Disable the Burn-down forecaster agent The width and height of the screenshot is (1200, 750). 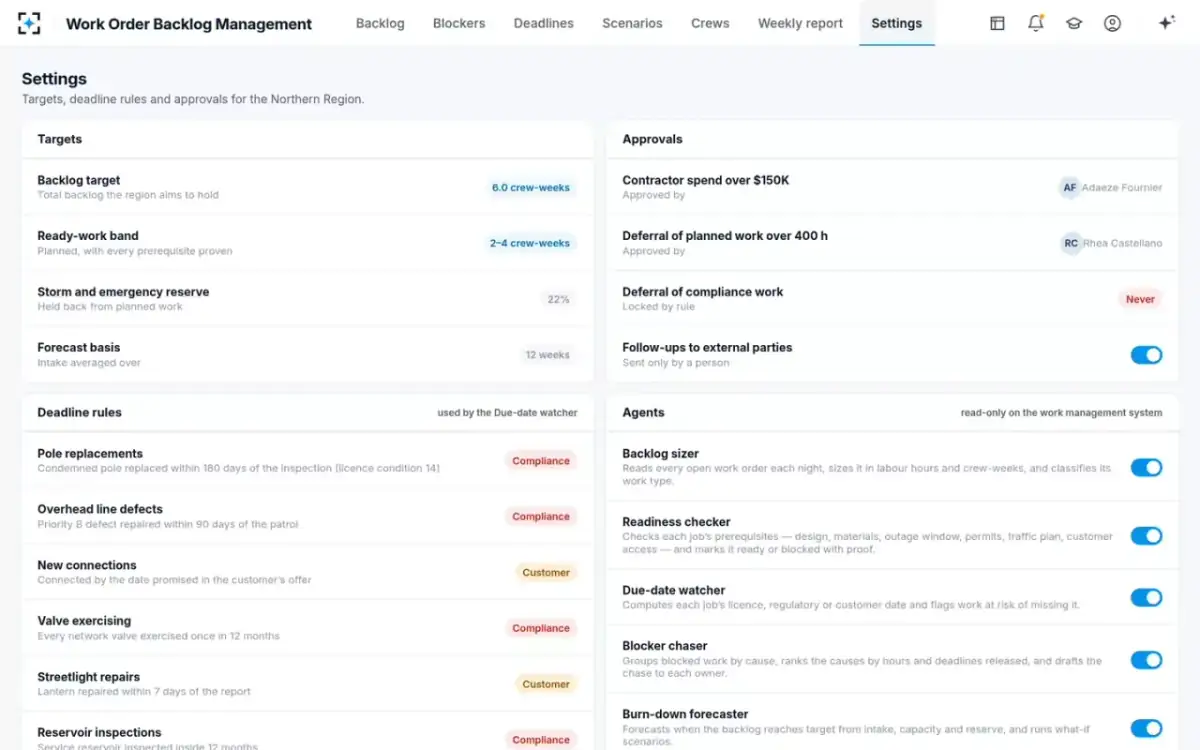click(x=1146, y=728)
